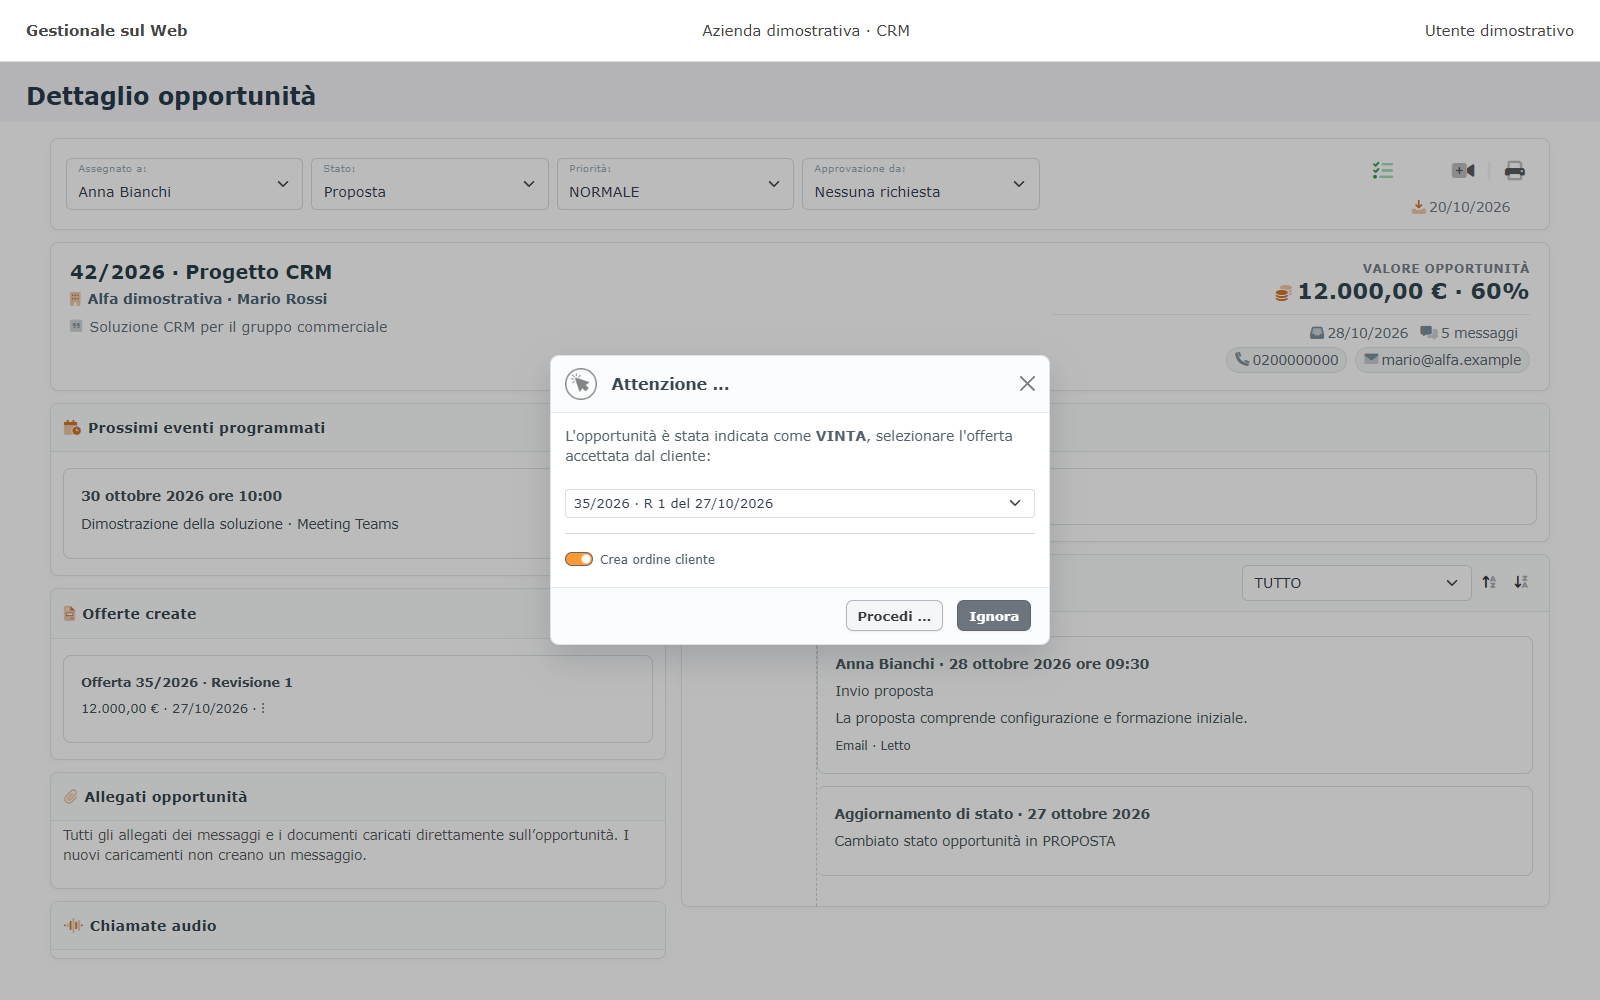Toggle the Crea ordine cliente switch
Screen dimensions: 1600x1000
pos(579,559)
